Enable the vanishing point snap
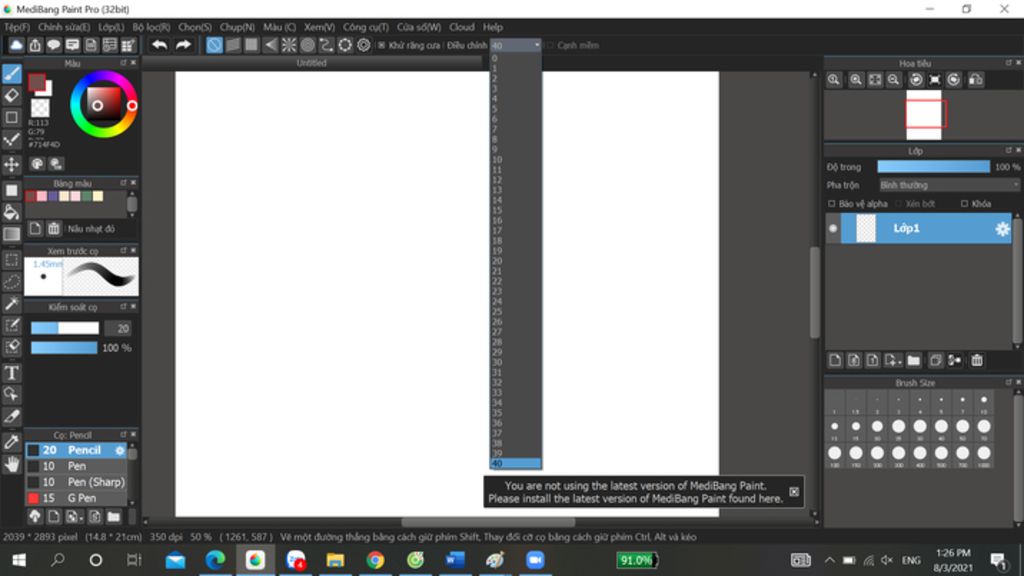Viewport: 1024px width, 576px height. tap(270, 45)
